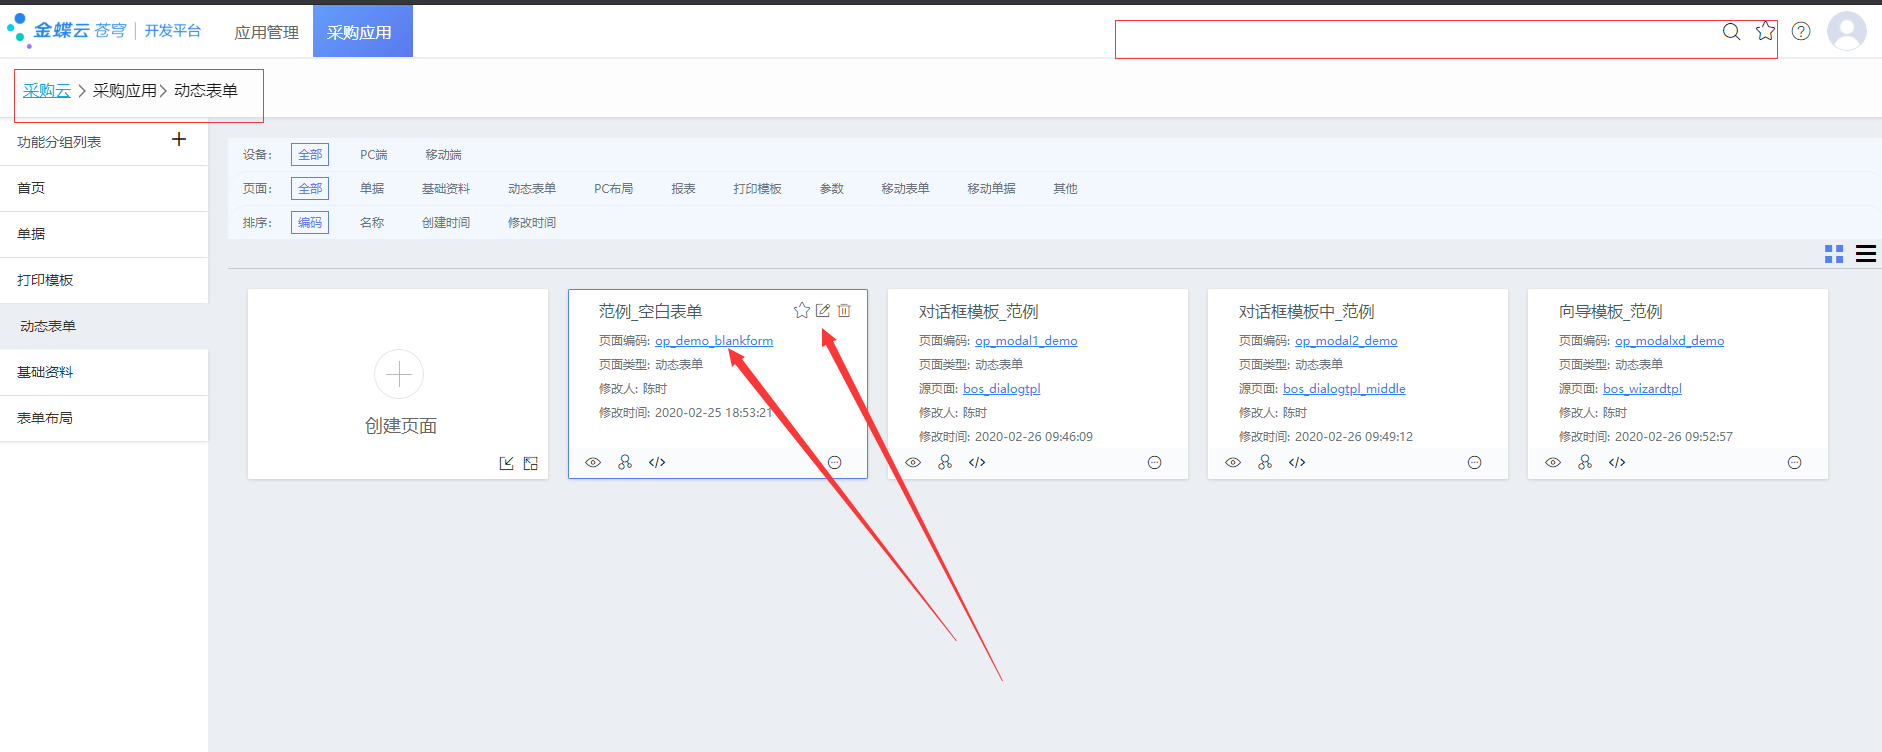This screenshot has width=1882, height=752.
Task: Open inheritance icon on 对话框模板中_范例 card
Action: (x=1265, y=462)
